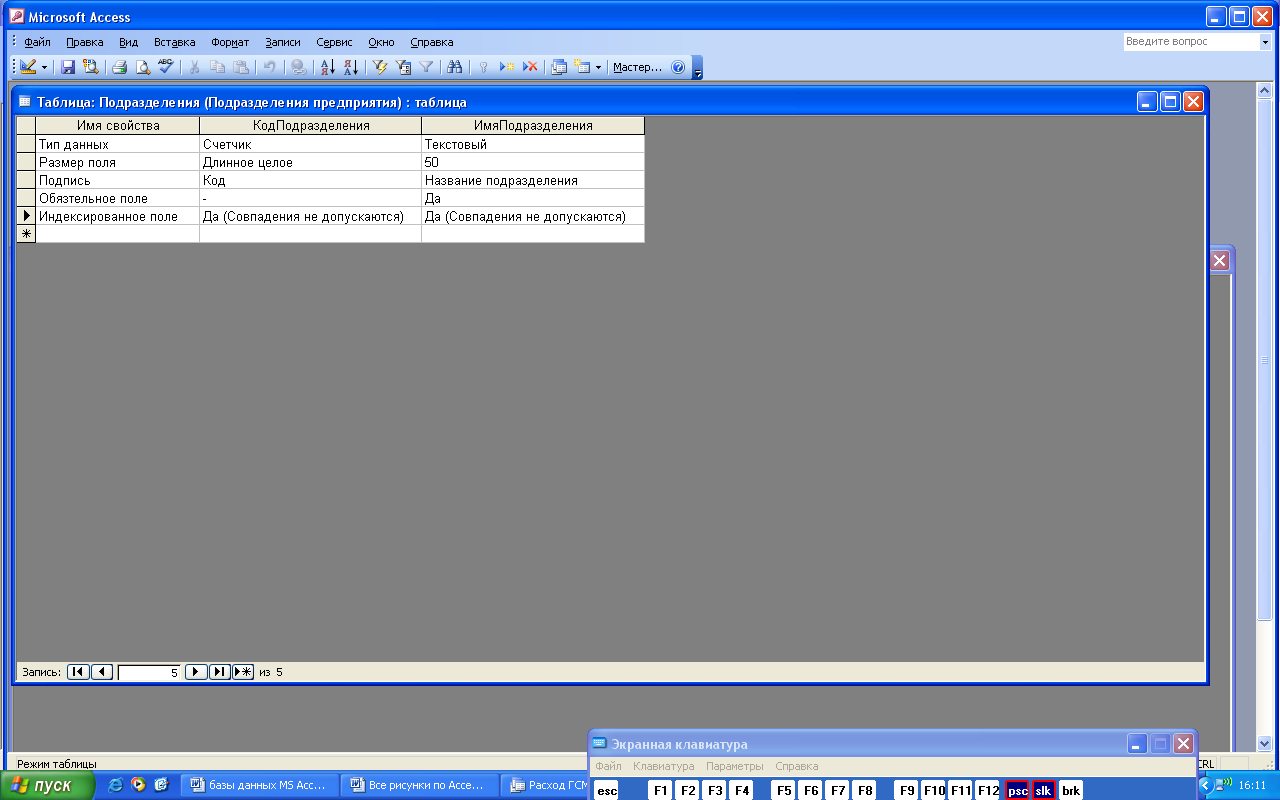Screen dimensions: 1280x800
Task: Expand the Введите вопрос dropdown arrow
Action: tap(1264, 42)
